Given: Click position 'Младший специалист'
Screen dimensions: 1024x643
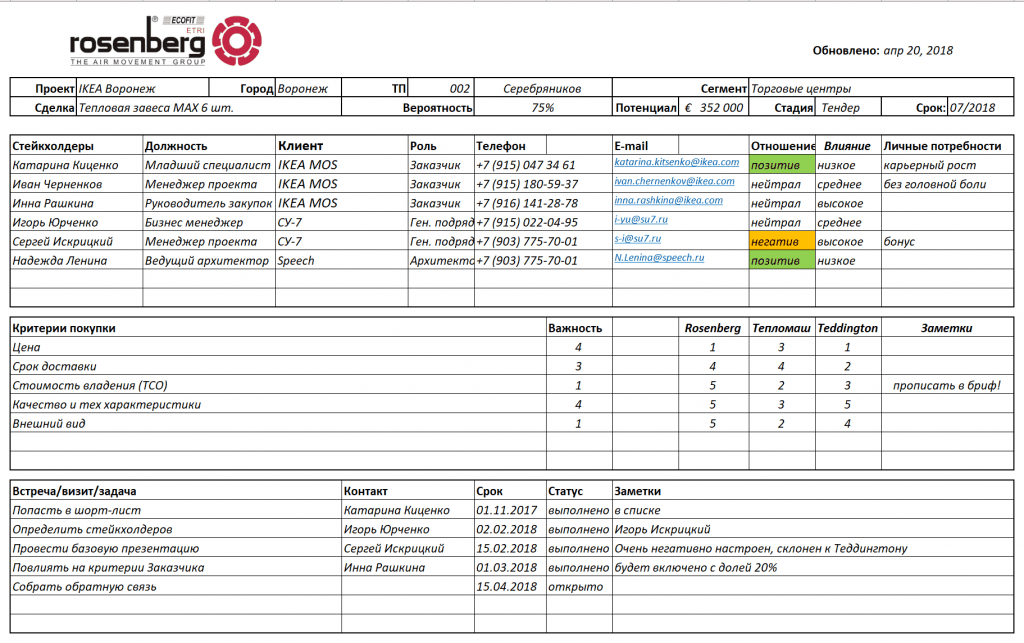Looking at the screenshot, I should pyautogui.click(x=208, y=165).
